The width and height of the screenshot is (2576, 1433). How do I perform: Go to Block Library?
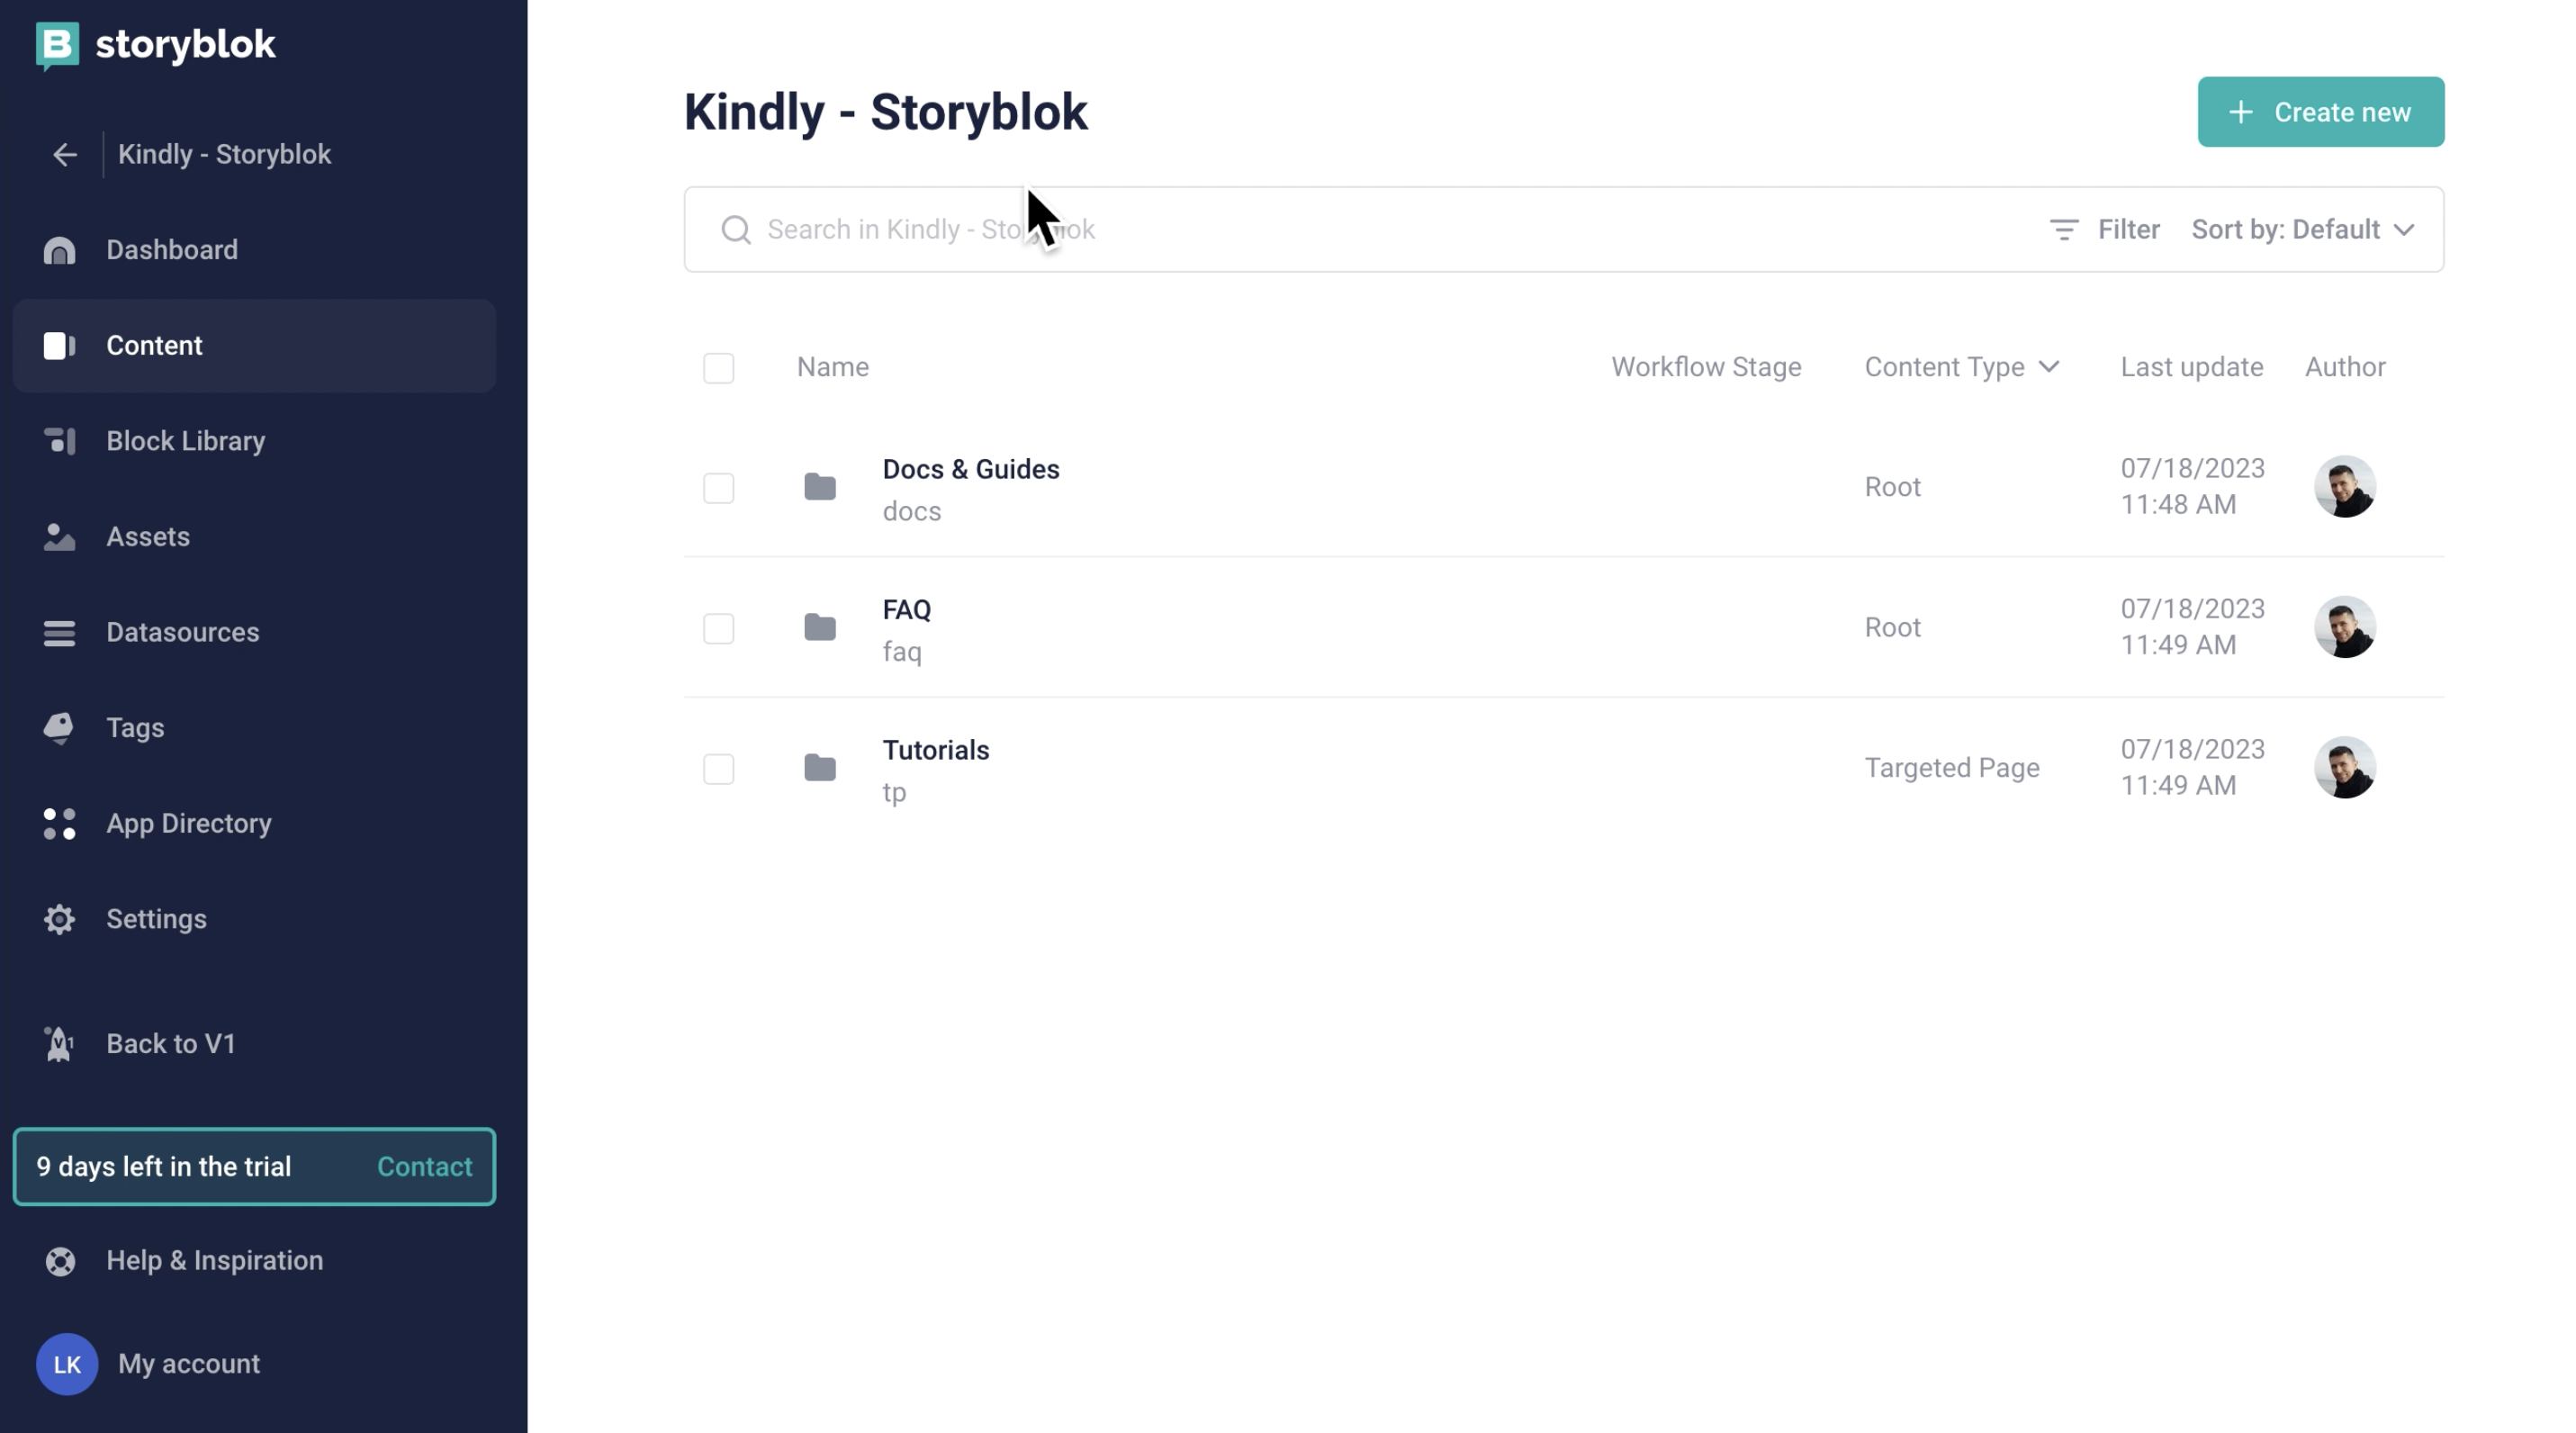coord(254,441)
